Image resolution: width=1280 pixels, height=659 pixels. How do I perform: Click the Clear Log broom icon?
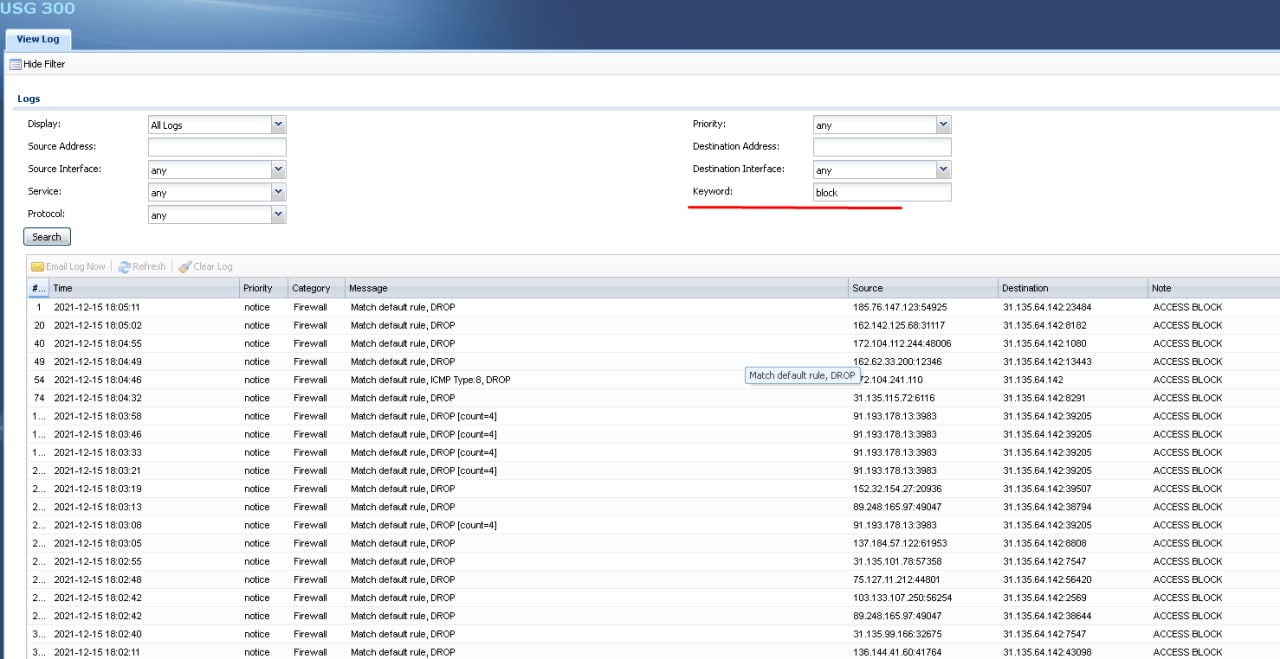click(x=184, y=267)
